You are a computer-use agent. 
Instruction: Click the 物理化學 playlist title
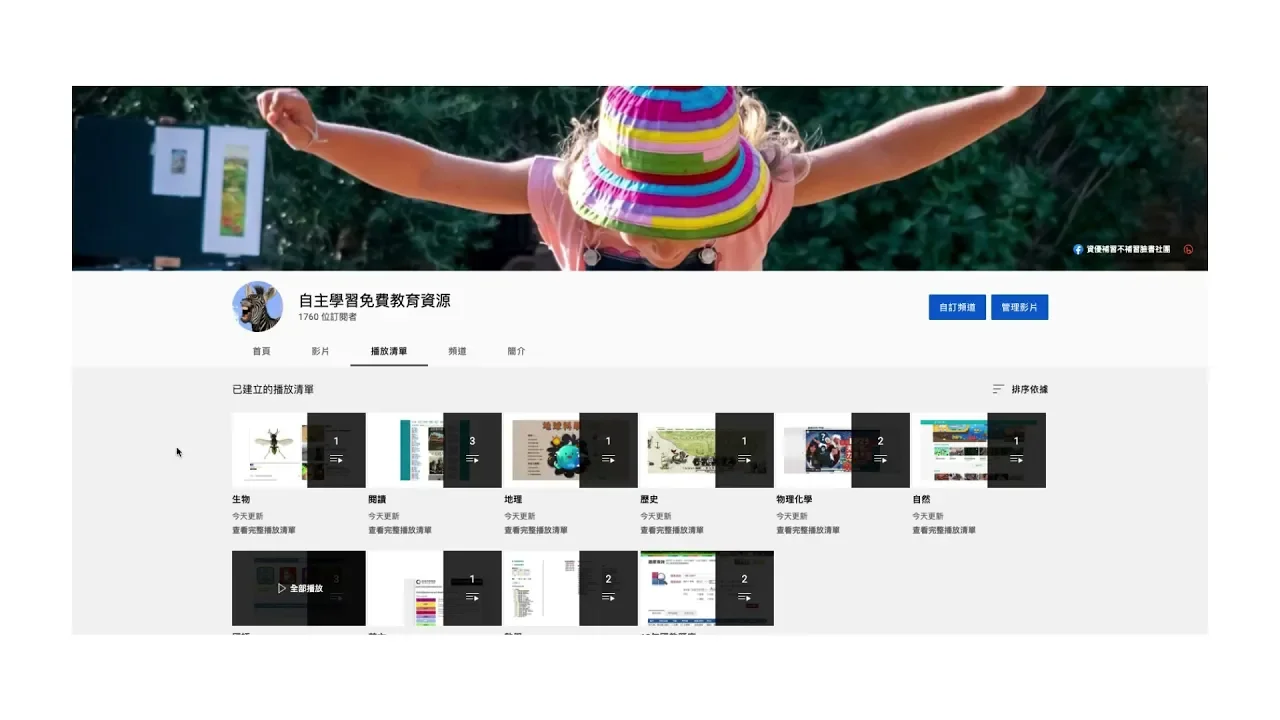(794, 499)
